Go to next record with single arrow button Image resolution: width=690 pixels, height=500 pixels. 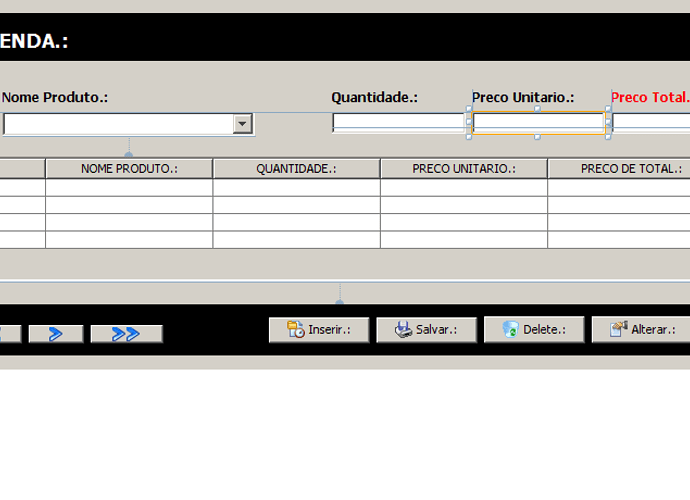(x=56, y=334)
